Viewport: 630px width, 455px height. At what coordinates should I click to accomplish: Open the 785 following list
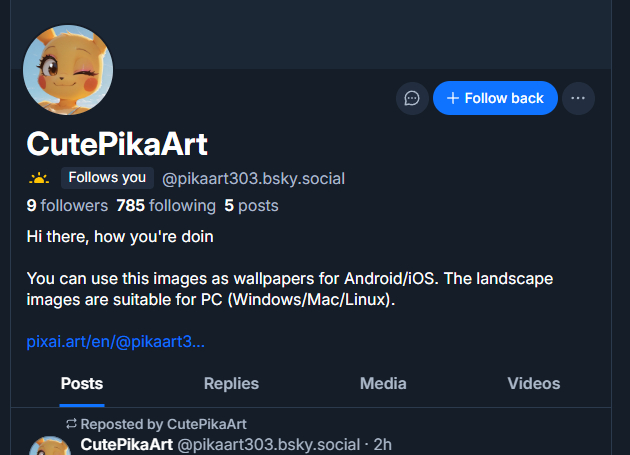pyautogui.click(x=166, y=206)
